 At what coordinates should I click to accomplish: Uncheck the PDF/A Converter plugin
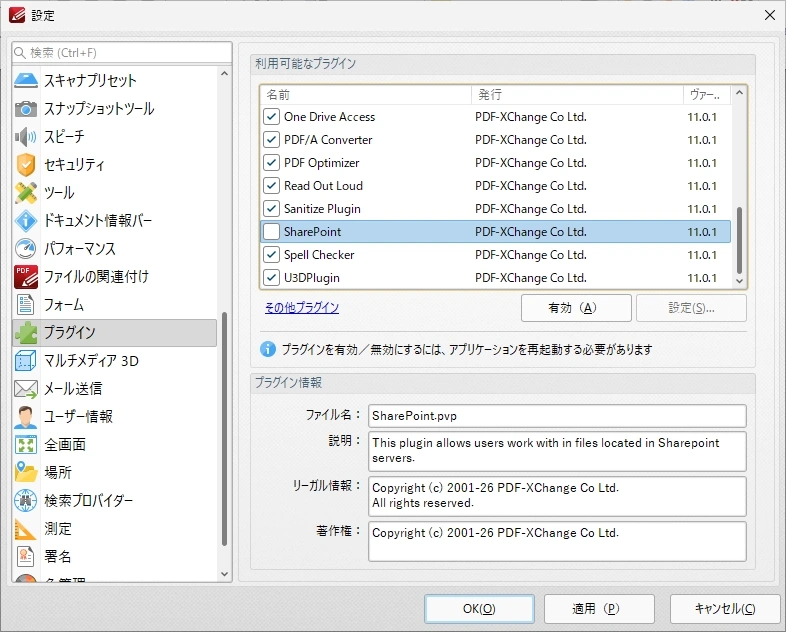click(x=271, y=139)
